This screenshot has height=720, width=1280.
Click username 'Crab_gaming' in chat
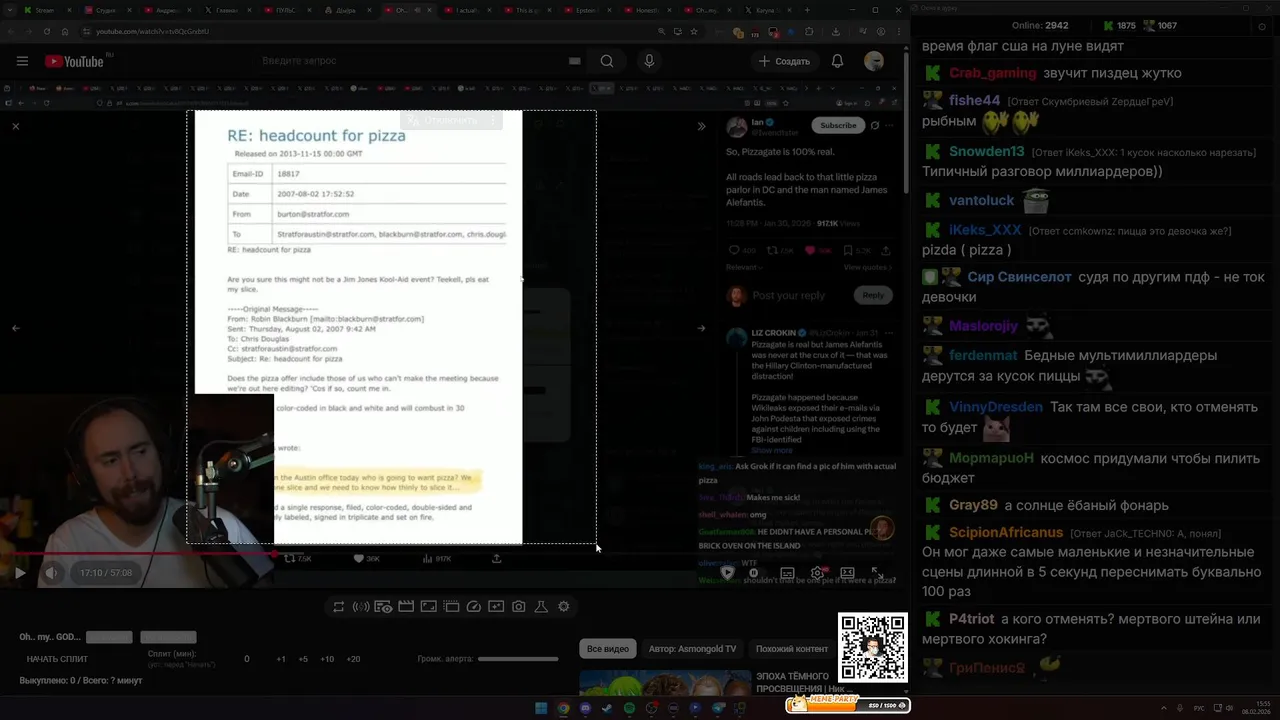click(993, 73)
